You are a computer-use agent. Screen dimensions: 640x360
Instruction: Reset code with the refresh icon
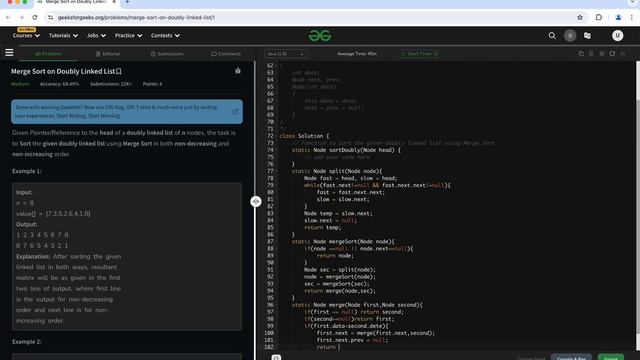pyautogui.click(x=612, y=53)
